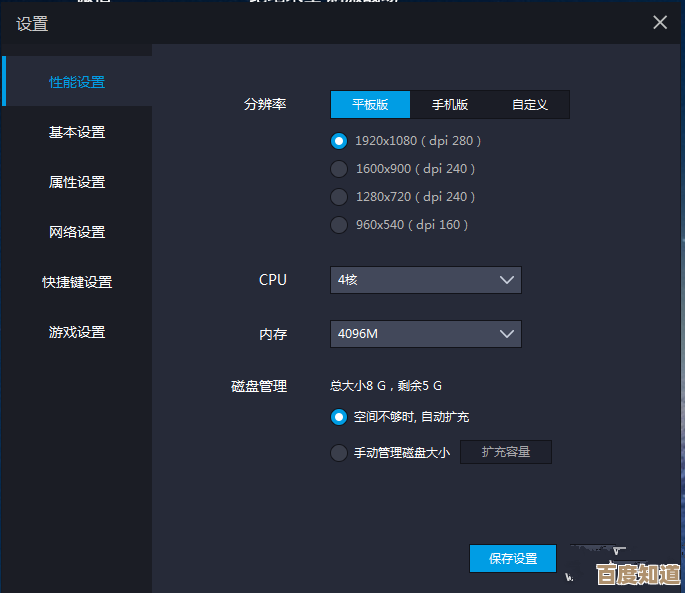Enable 空间不够时, 自动扩充 option
The height and width of the screenshot is (593, 685).
339,417
